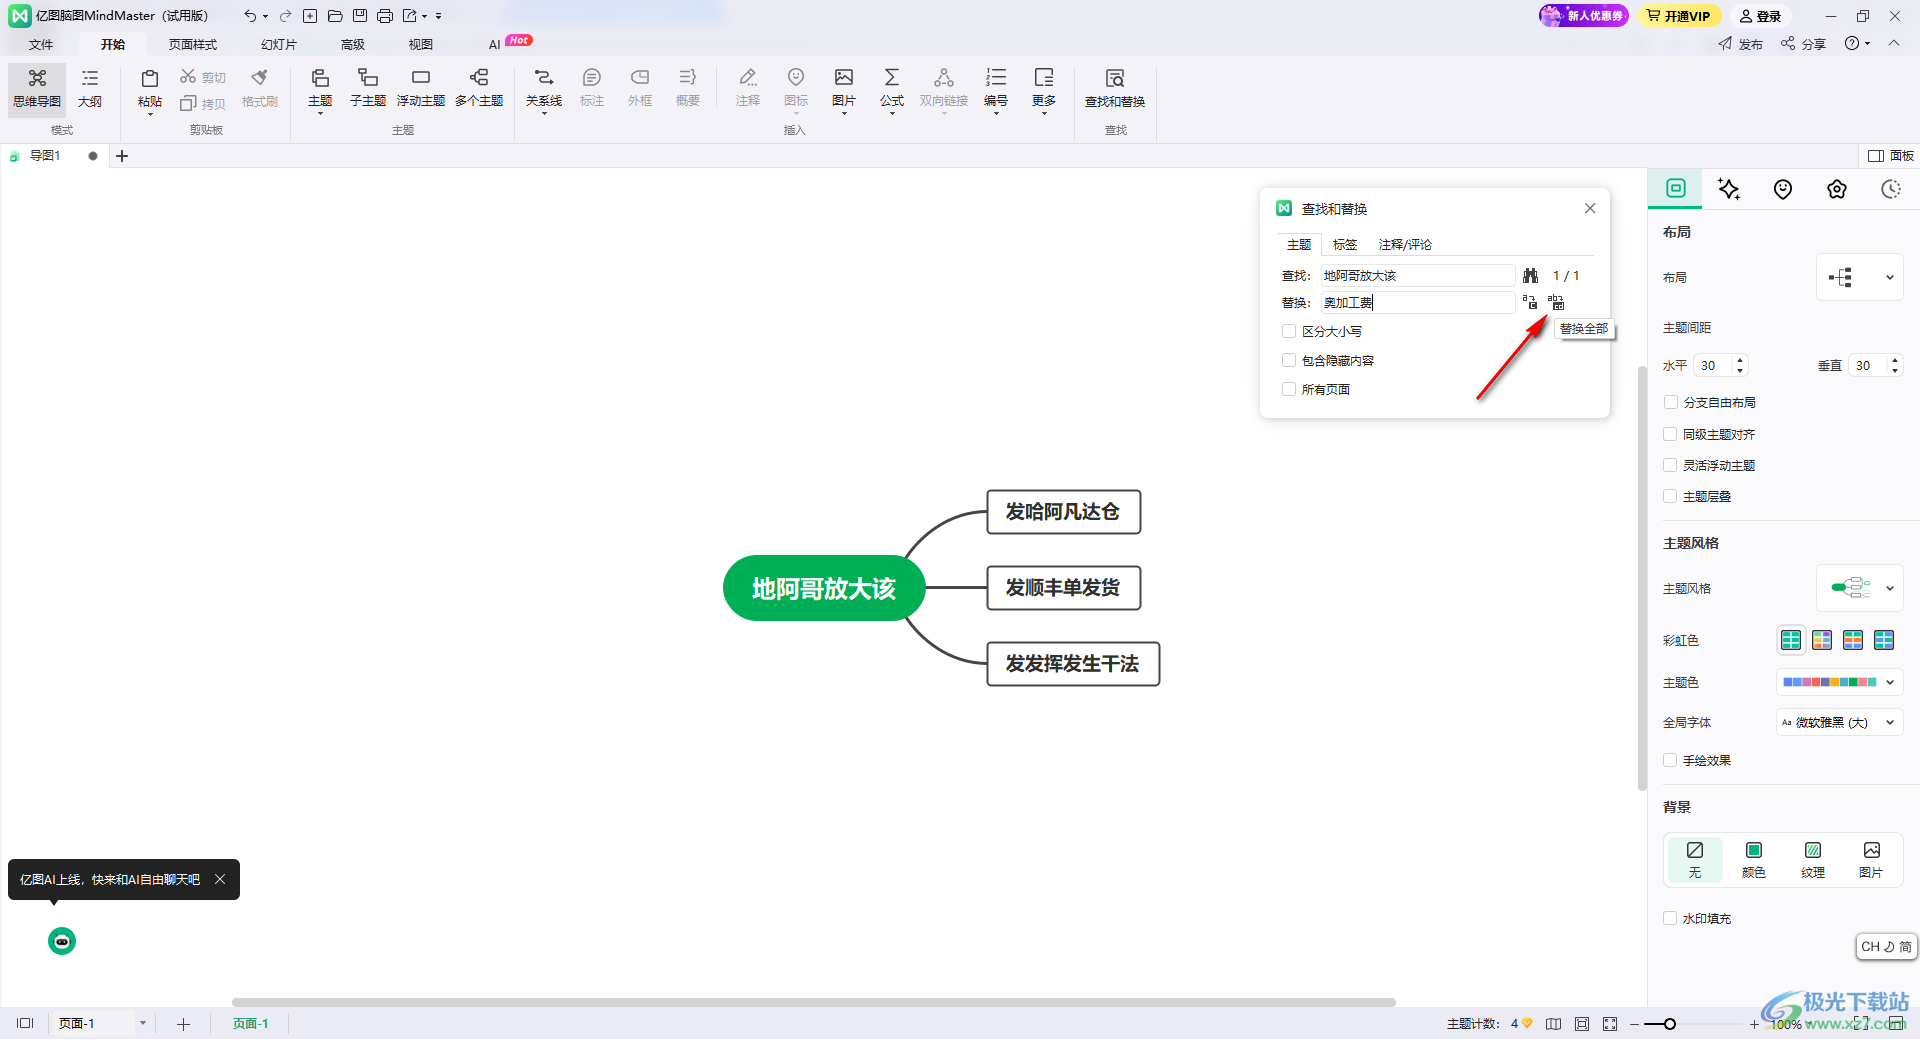
Task: Click the Share (分享) button
Action: click(x=1803, y=44)
